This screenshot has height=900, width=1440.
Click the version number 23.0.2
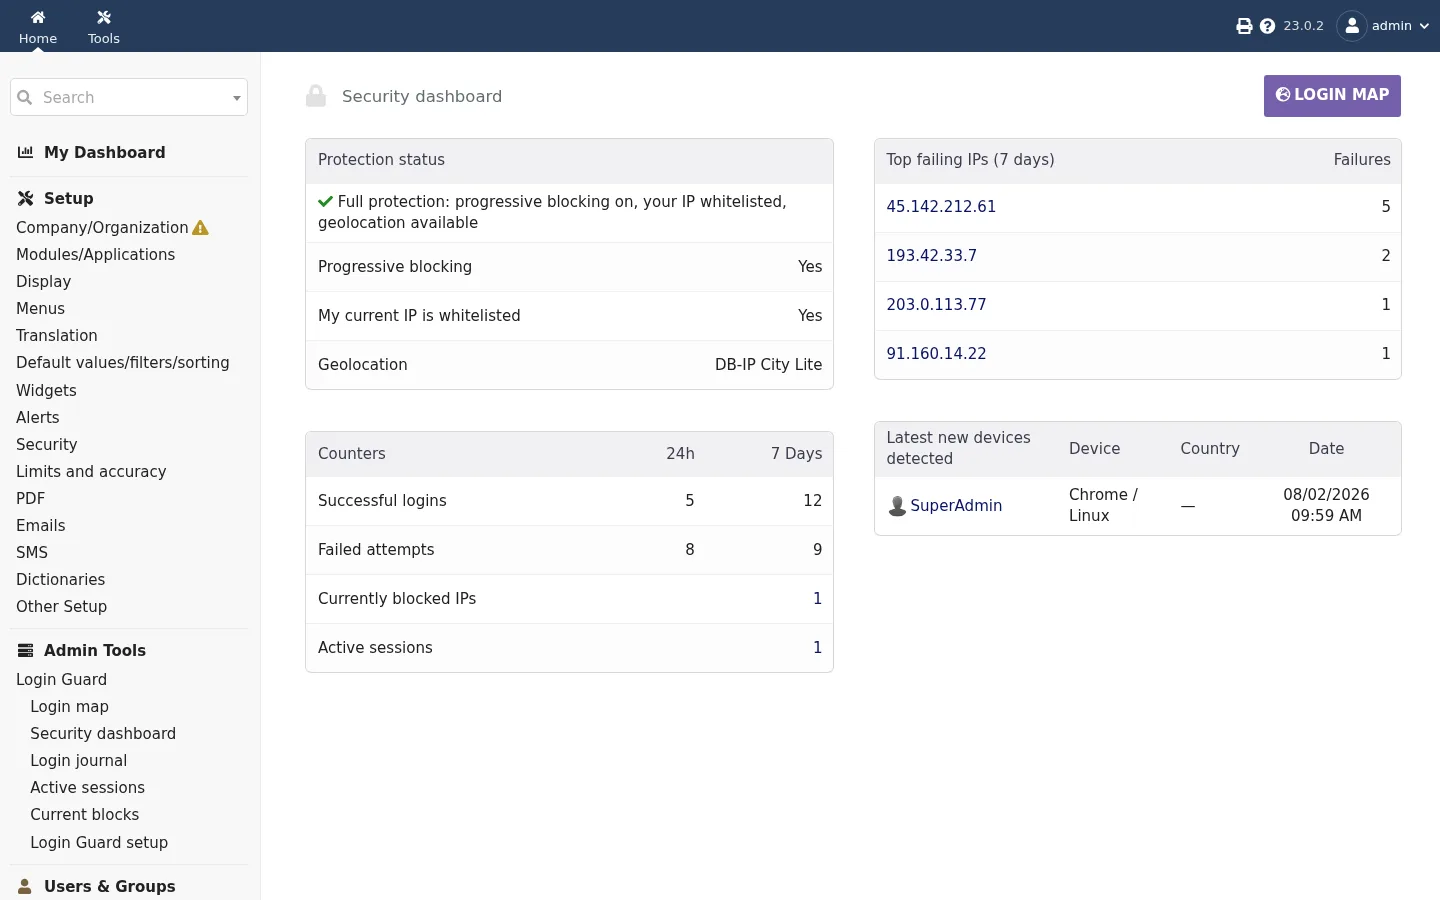pos(1303,26)
